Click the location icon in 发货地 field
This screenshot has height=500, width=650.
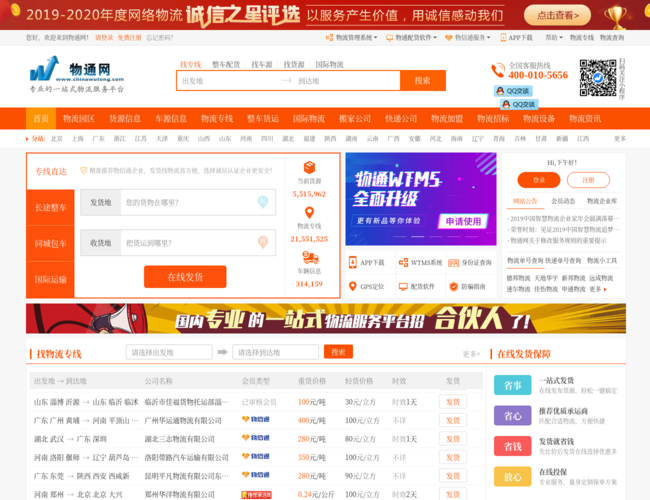pos(263,202)
